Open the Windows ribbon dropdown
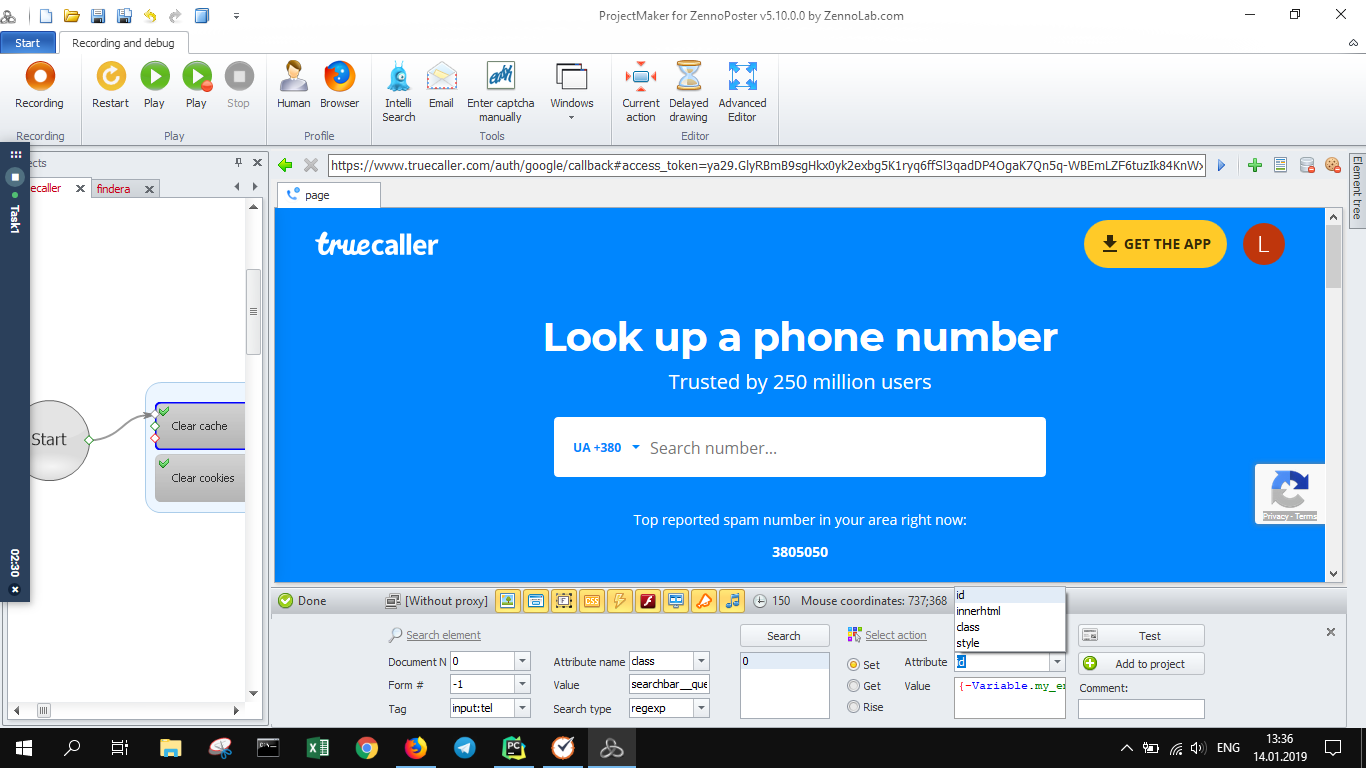The height and width of the screenshot is (768, 1366). tap(571, 91)
